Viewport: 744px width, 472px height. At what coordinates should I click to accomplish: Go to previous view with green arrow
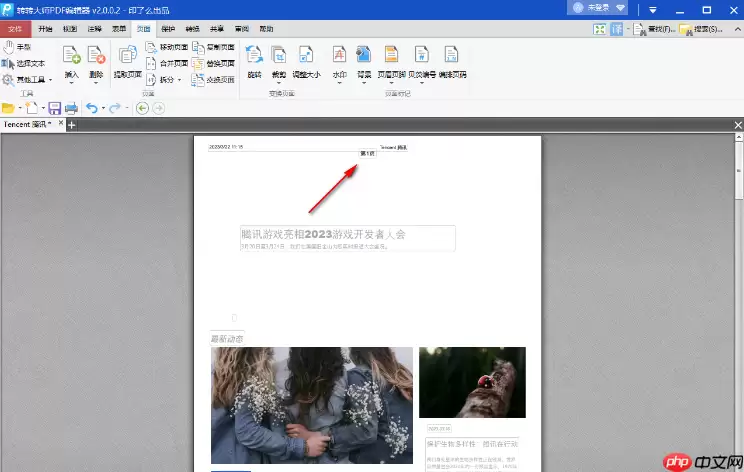tap(142, 108)
